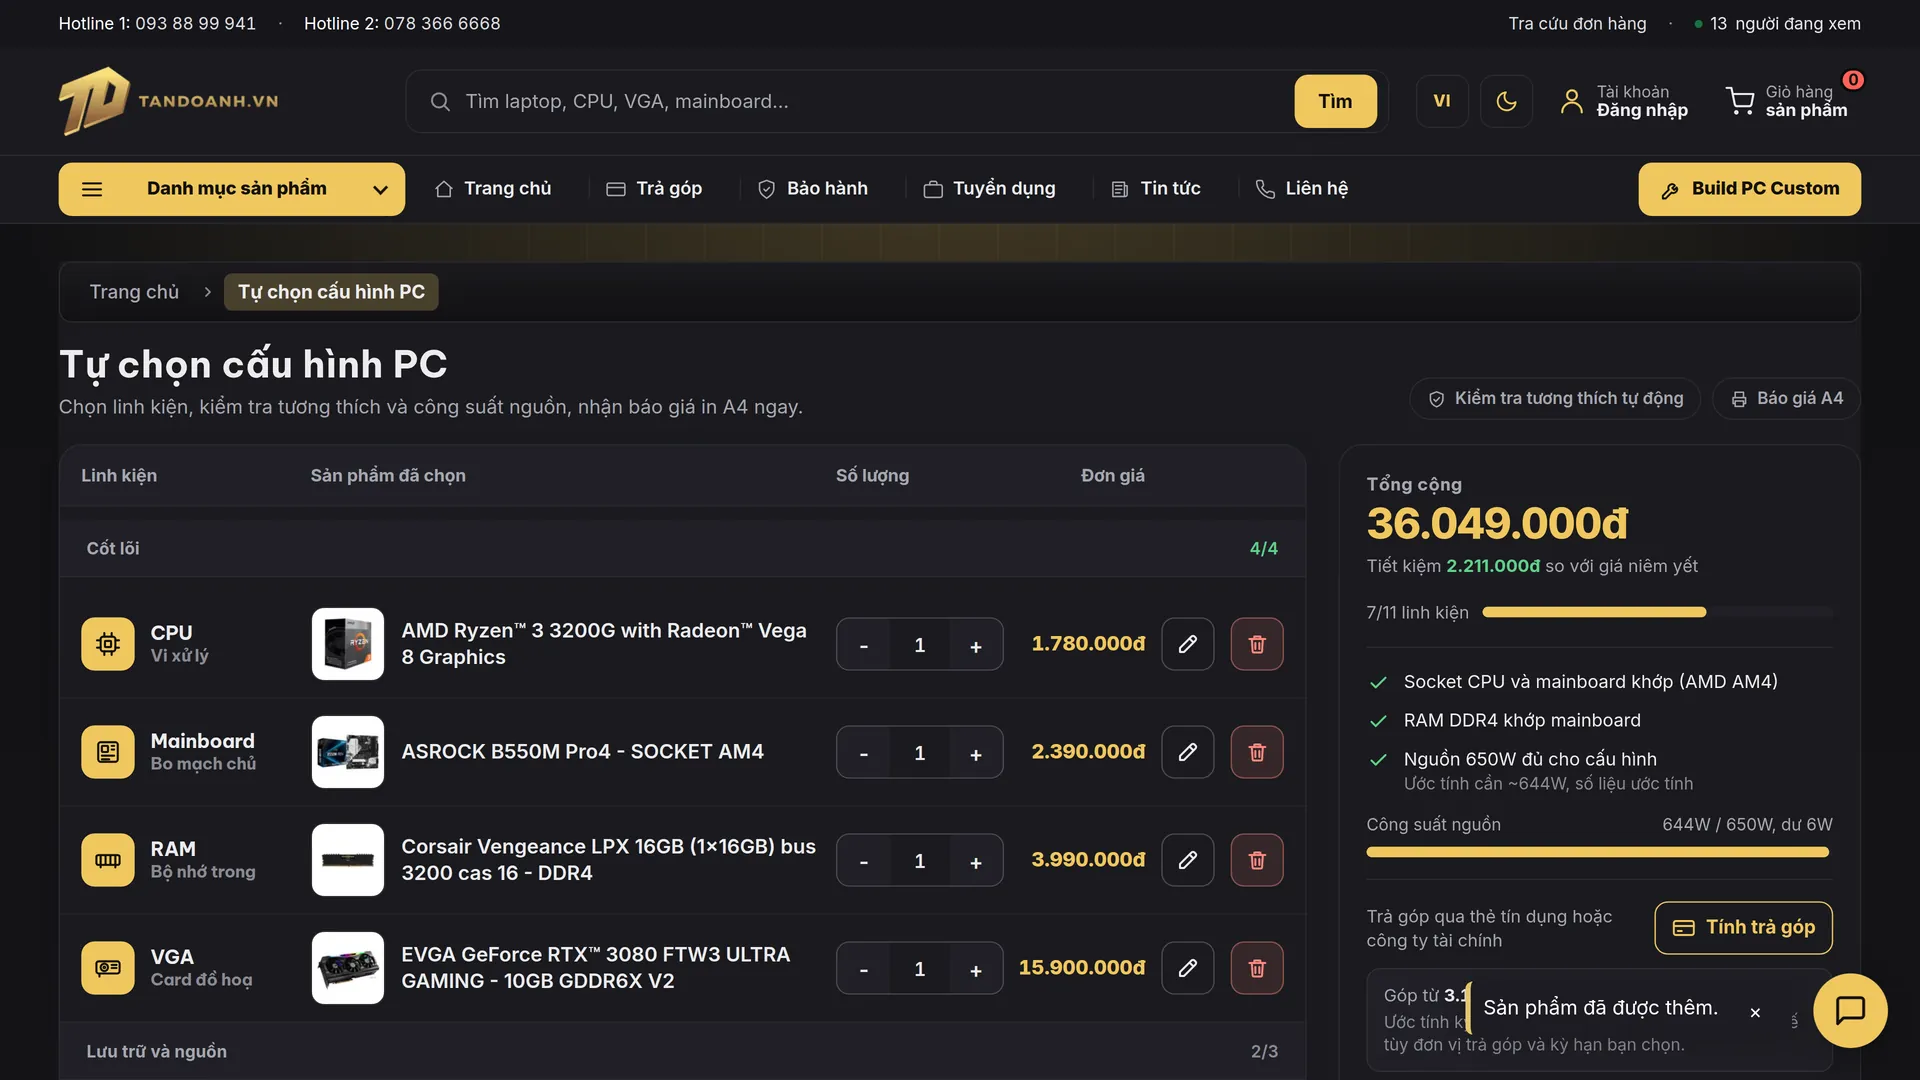Go to the Bảo hành menu item
The width and height of the screenshot is (1920, 1080).
[x=813, y=189]
